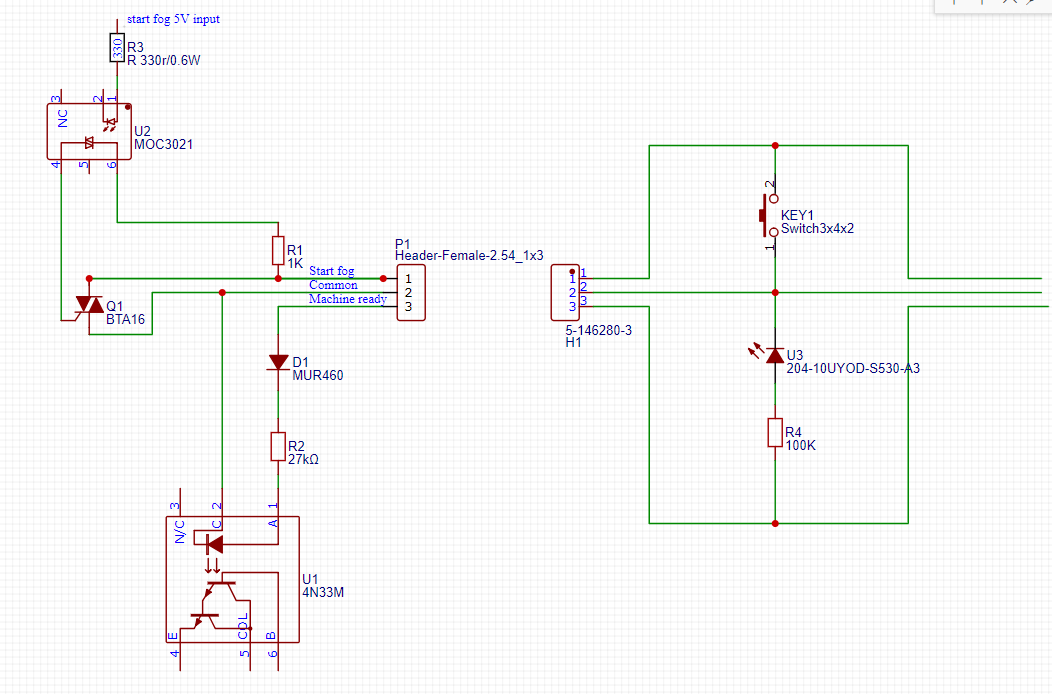Viewport: 1052px width, 694px height.
Task: Click the BTA16 part name text
Action: coord(125,319)
